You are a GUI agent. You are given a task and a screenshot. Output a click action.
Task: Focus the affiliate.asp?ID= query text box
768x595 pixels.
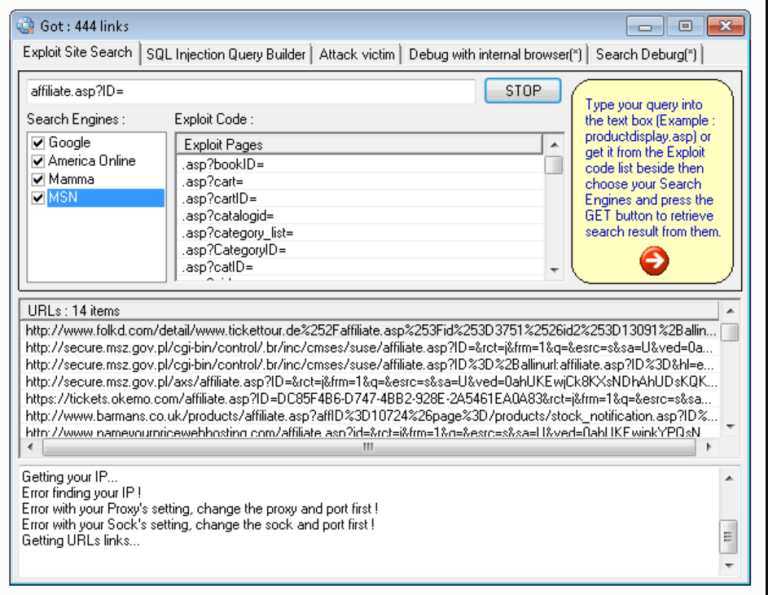pos(251,91)
